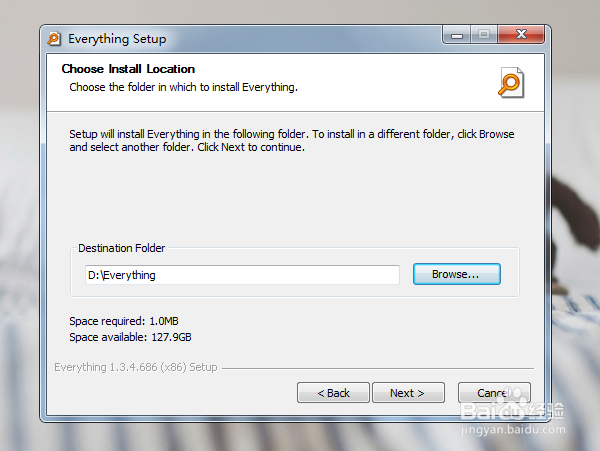Click the Everything Setup title bar icon
The width and height of the screenshot is (600, 451).
pos(54,39)
